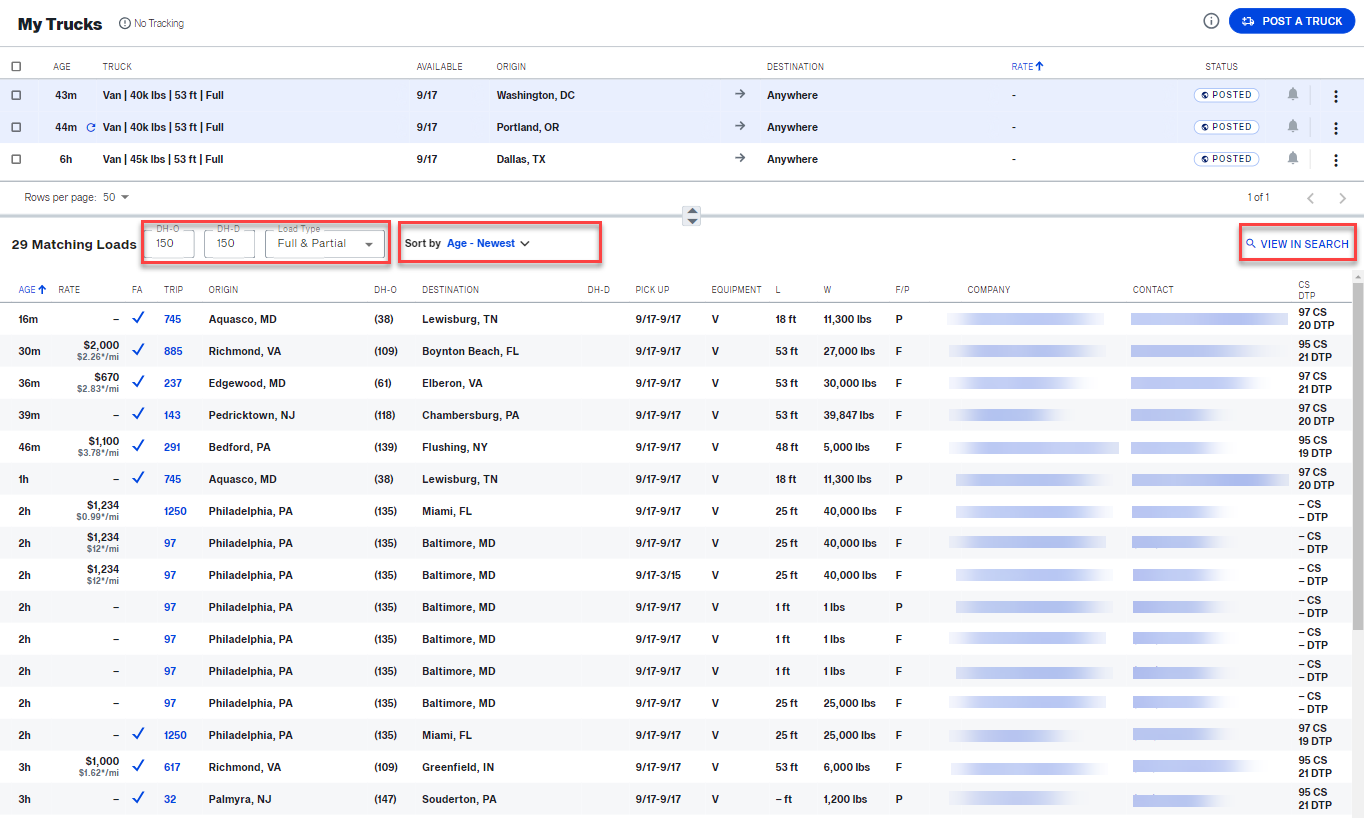This screenshot has height=818, width=1364.
Task: Set bell alert for Dallas TX truck
Action: tap(1292, 158)
